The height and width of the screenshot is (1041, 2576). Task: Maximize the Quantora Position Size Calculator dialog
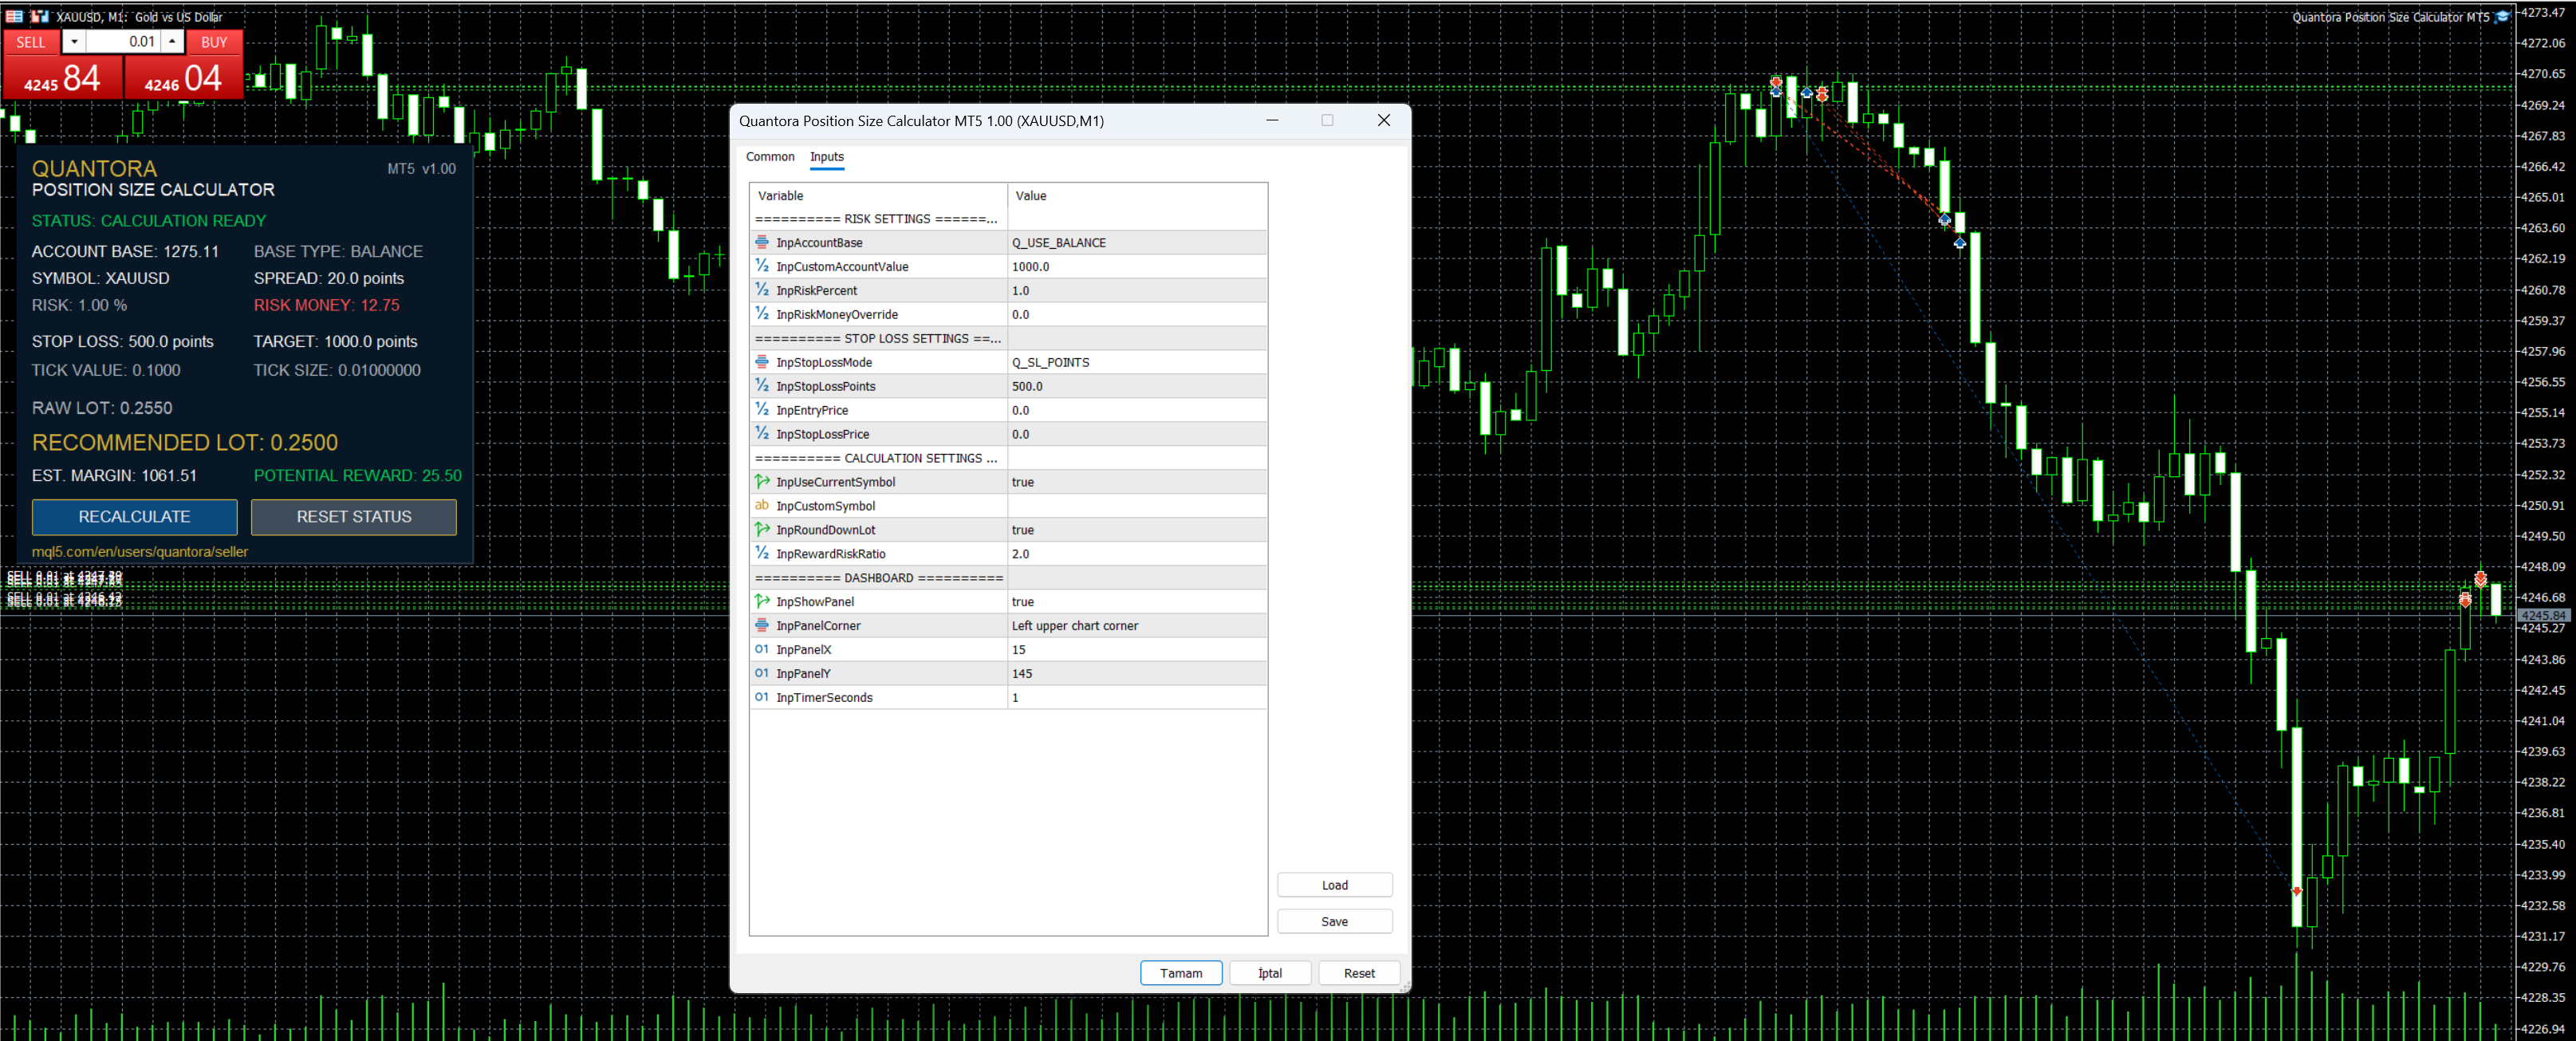(1327, 120)
